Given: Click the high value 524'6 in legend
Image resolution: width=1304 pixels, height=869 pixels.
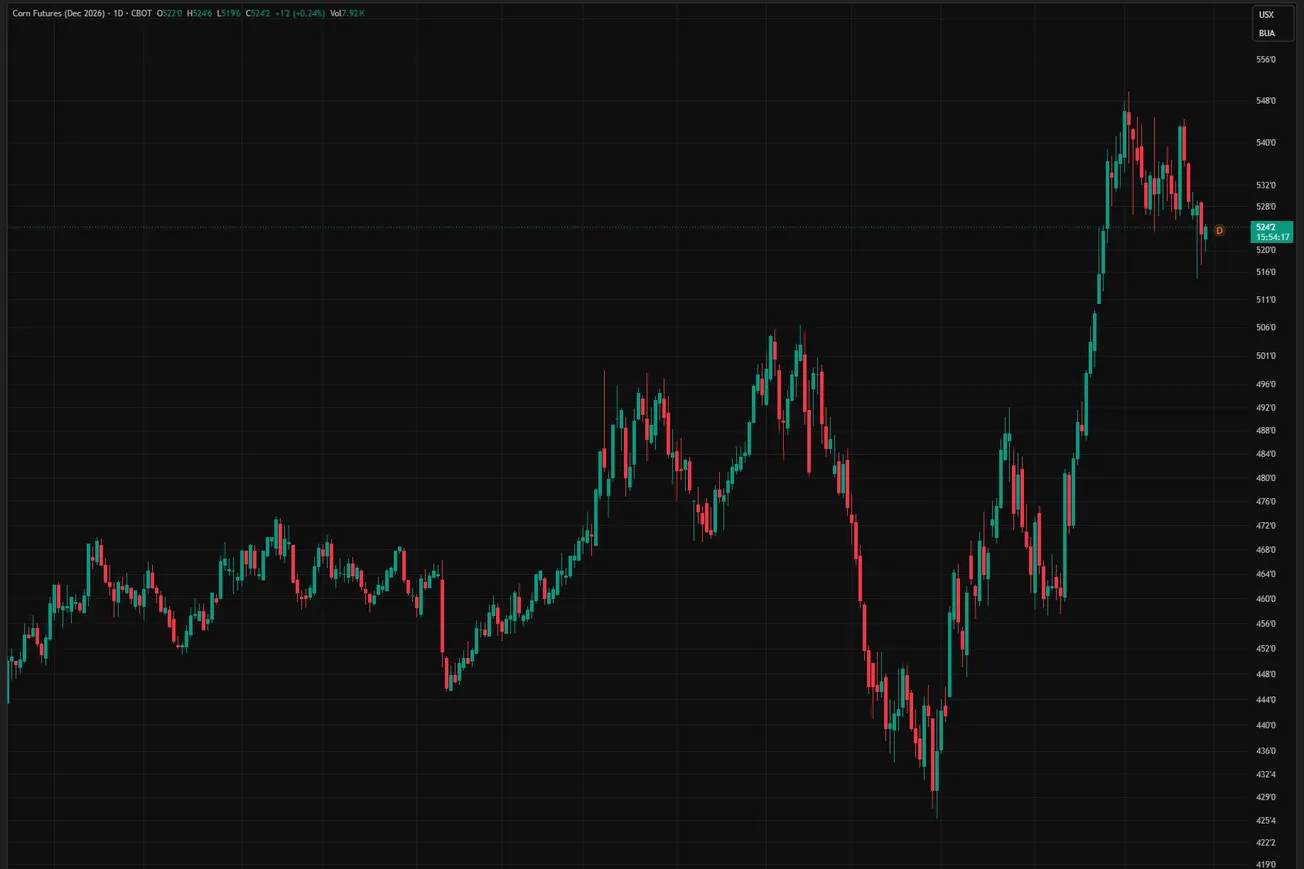Looking at the screenshot, I should [x=203, y=14].
